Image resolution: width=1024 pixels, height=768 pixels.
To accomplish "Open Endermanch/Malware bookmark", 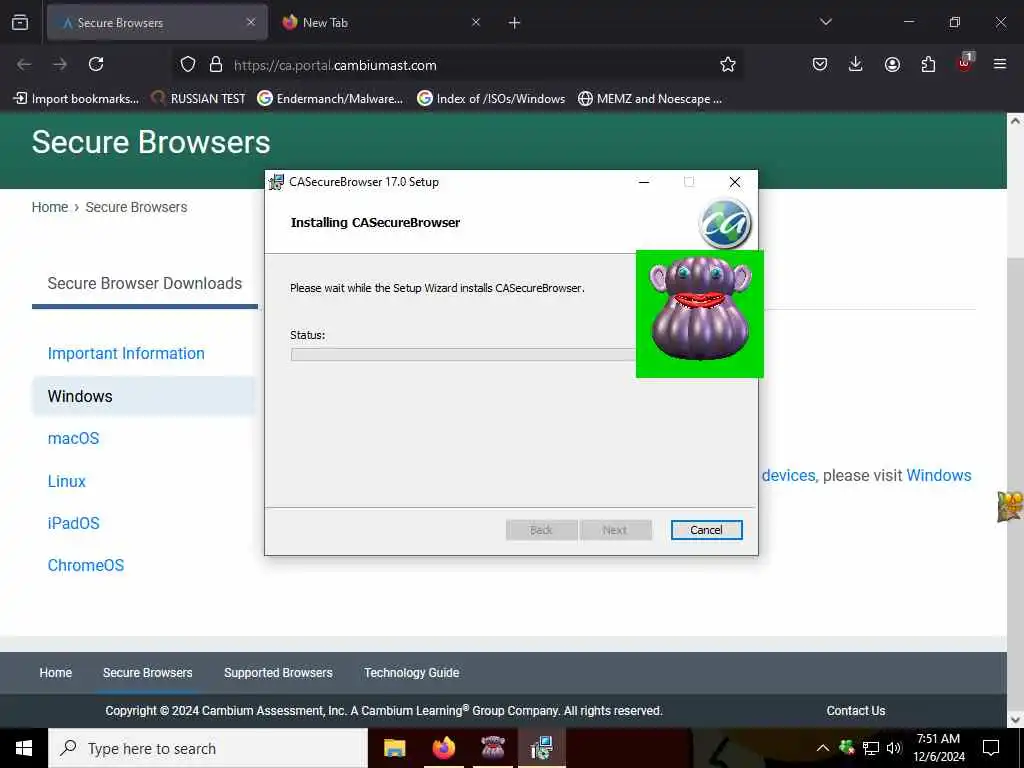I will click(x=330, y=99).
